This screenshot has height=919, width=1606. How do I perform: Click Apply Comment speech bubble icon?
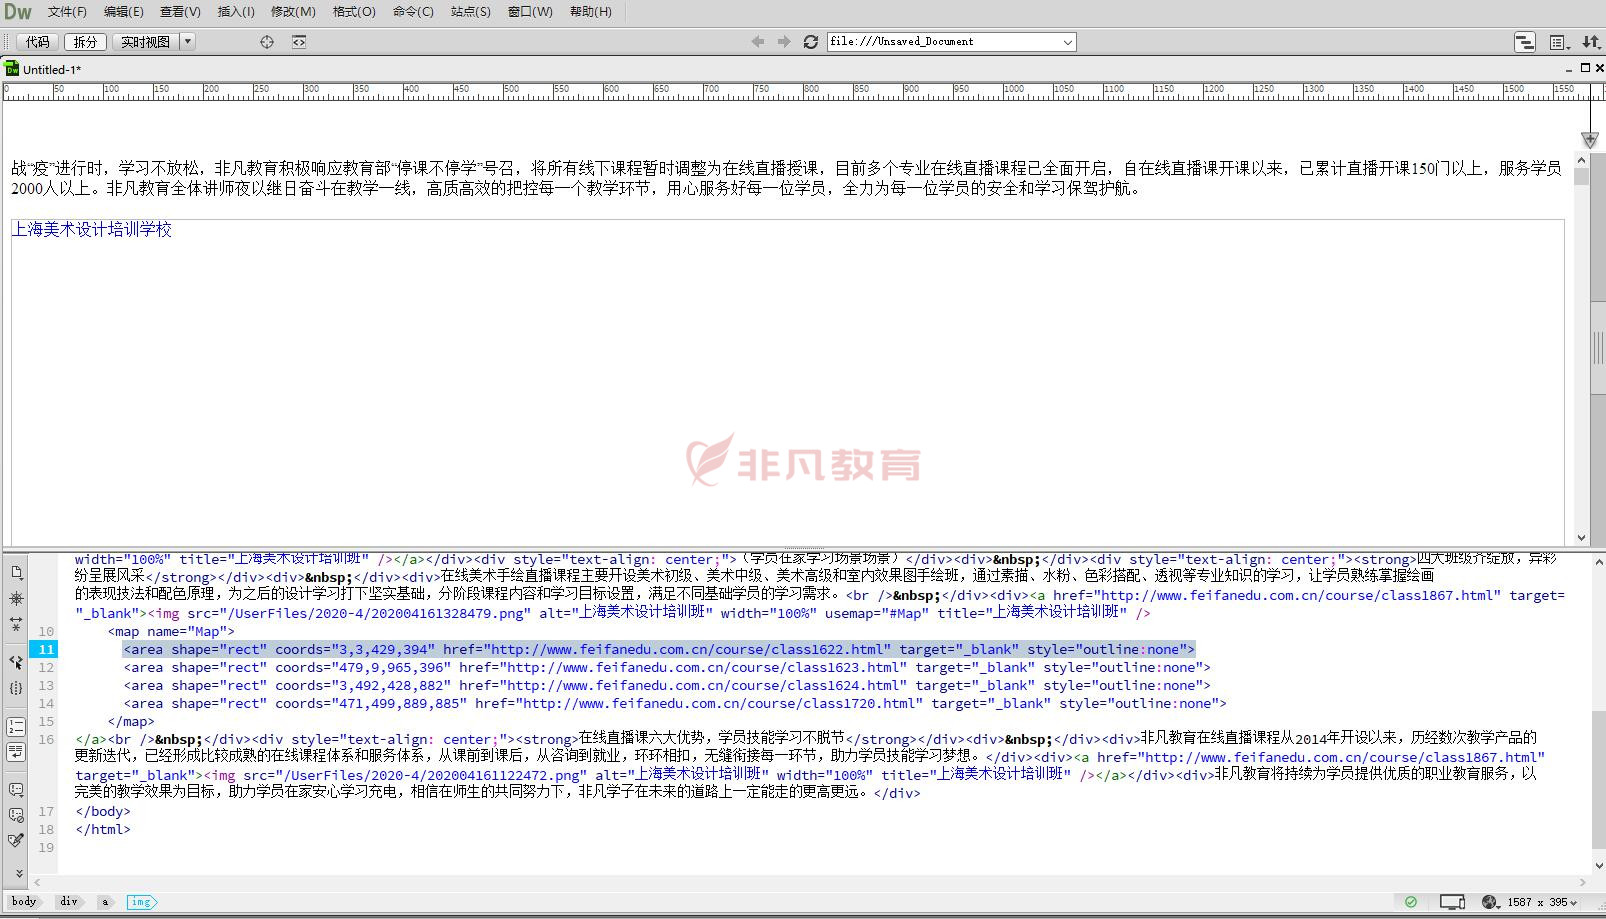[x=16, y=790]
